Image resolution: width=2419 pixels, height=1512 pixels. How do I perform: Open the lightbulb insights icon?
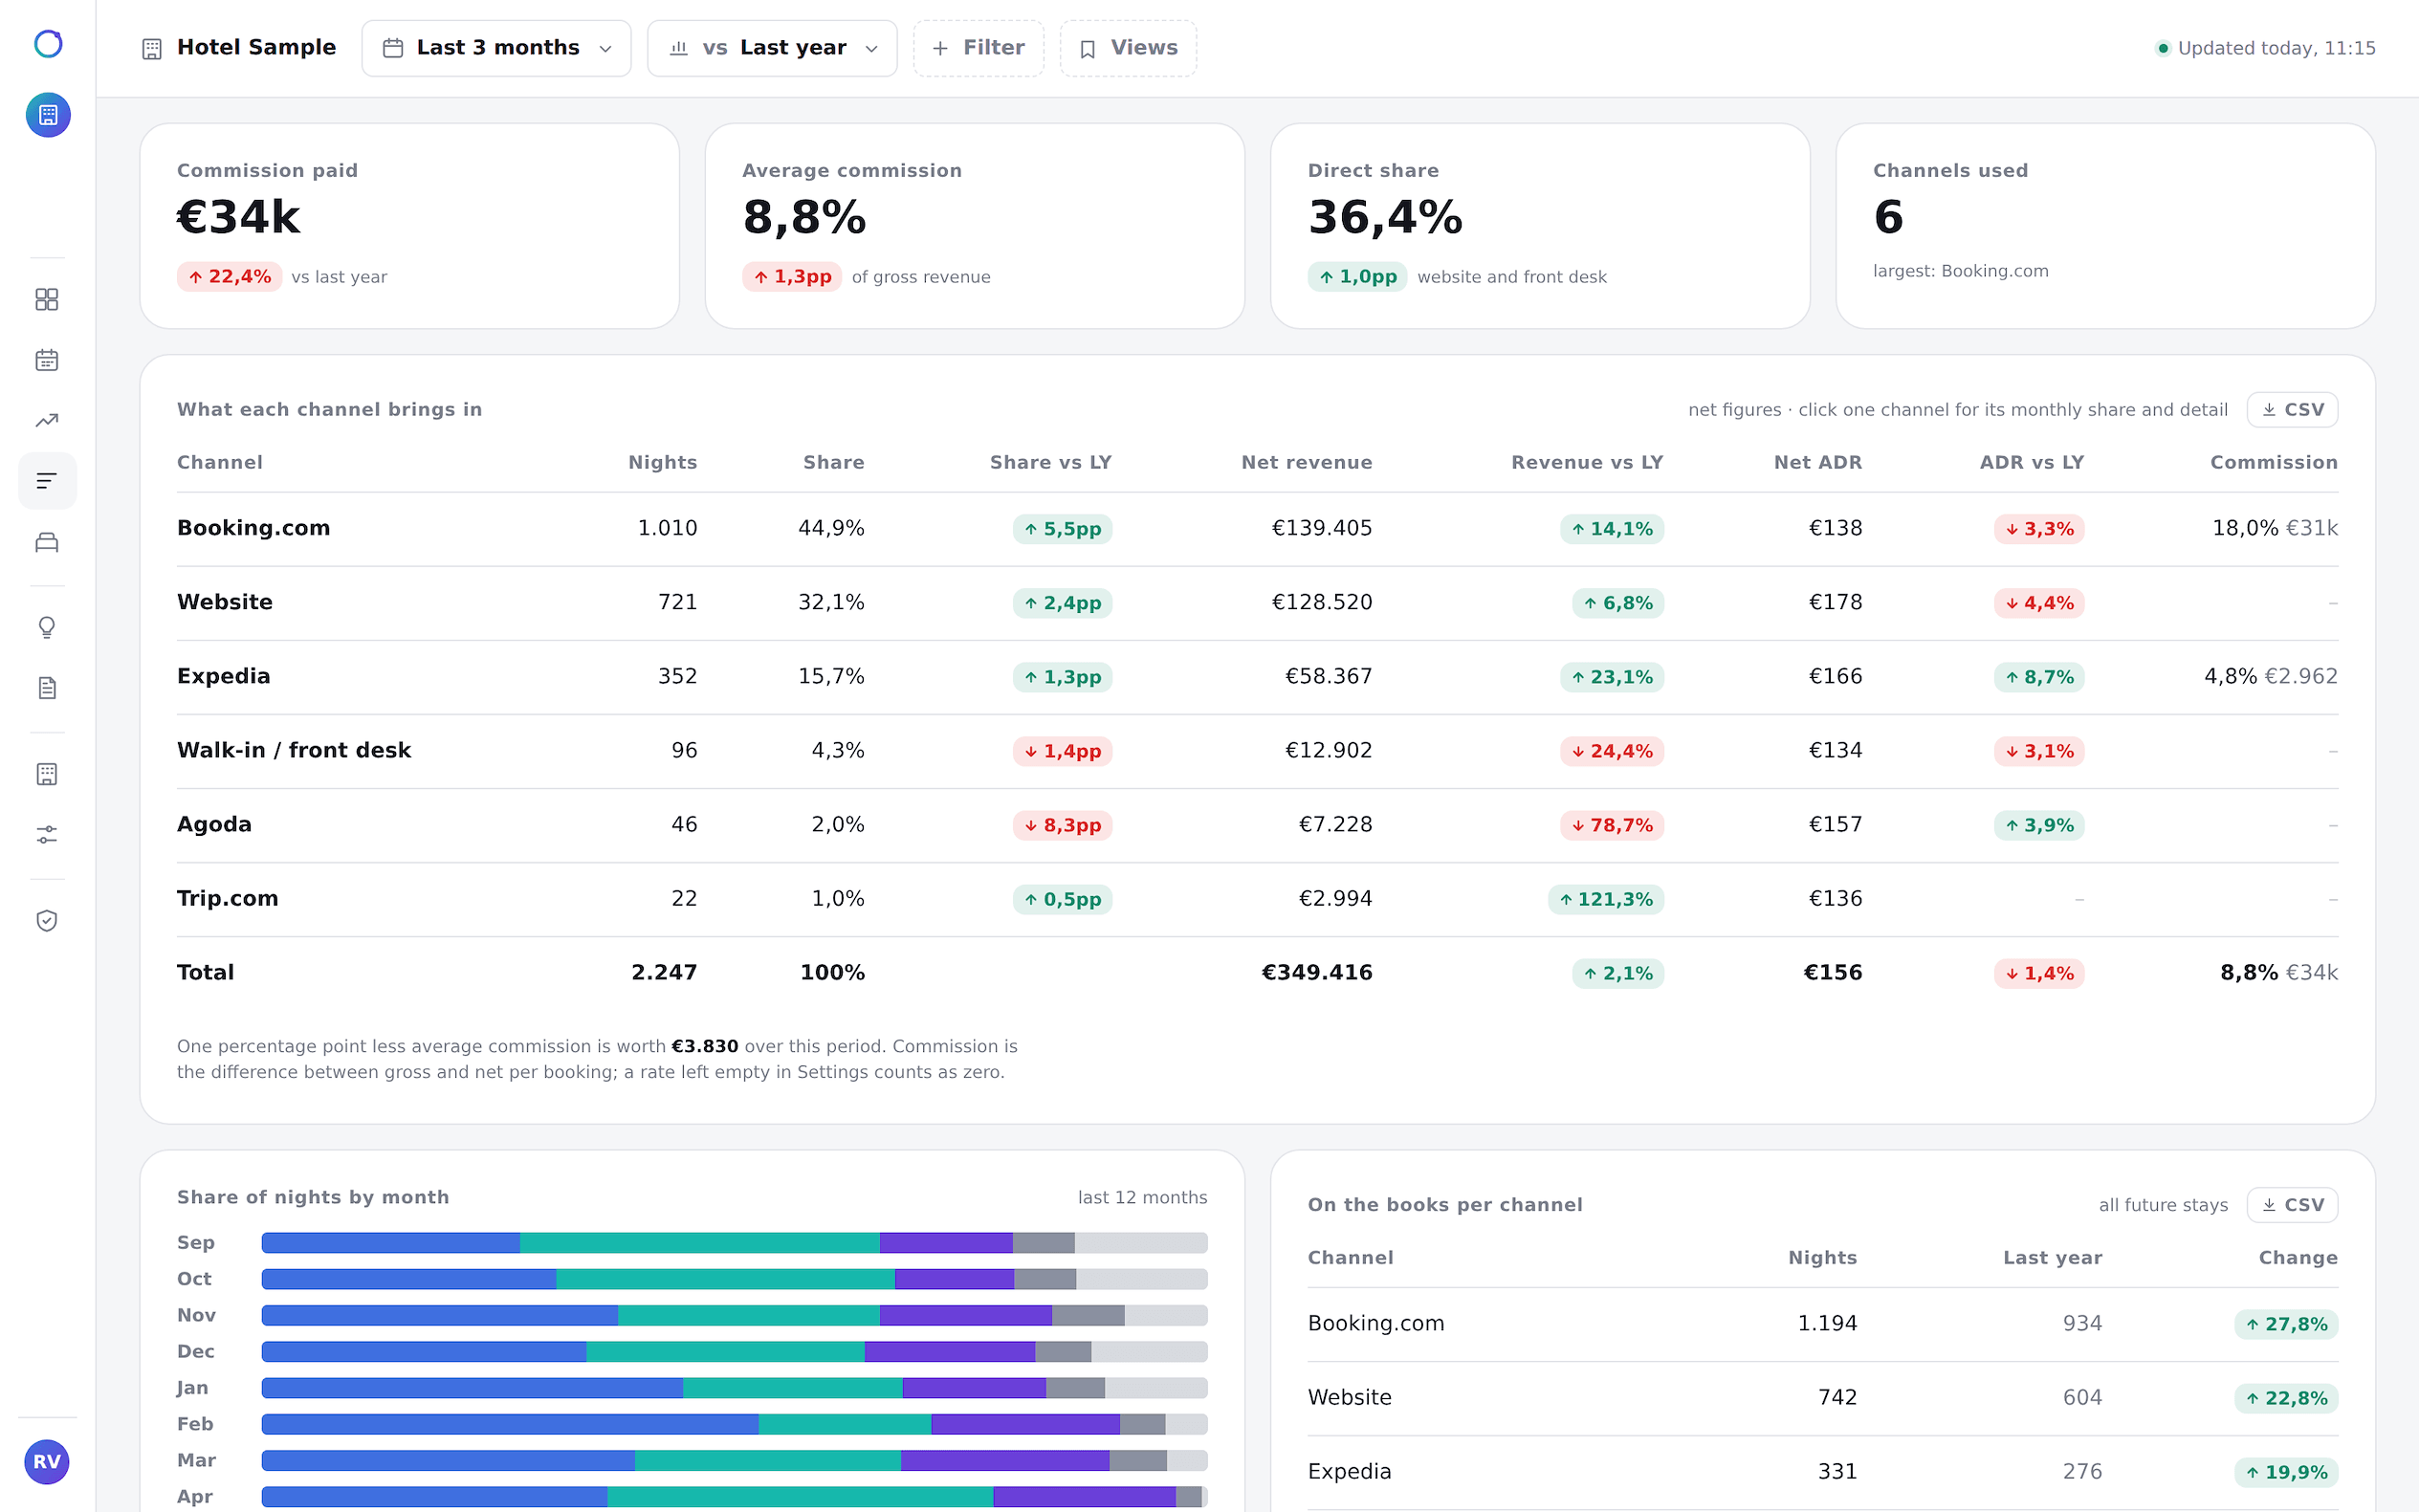(47, 627)
